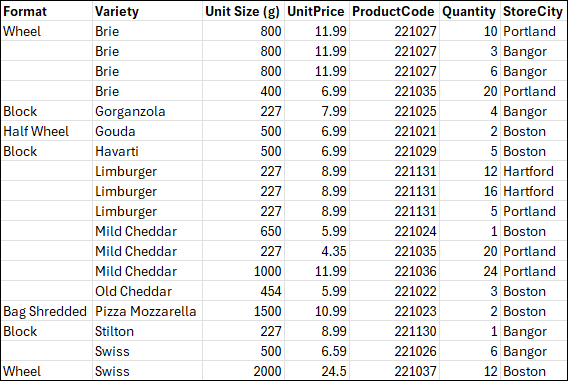Click the Stilton variety cell
This screenshot has height=381, width=568.
tap(147, 331)
